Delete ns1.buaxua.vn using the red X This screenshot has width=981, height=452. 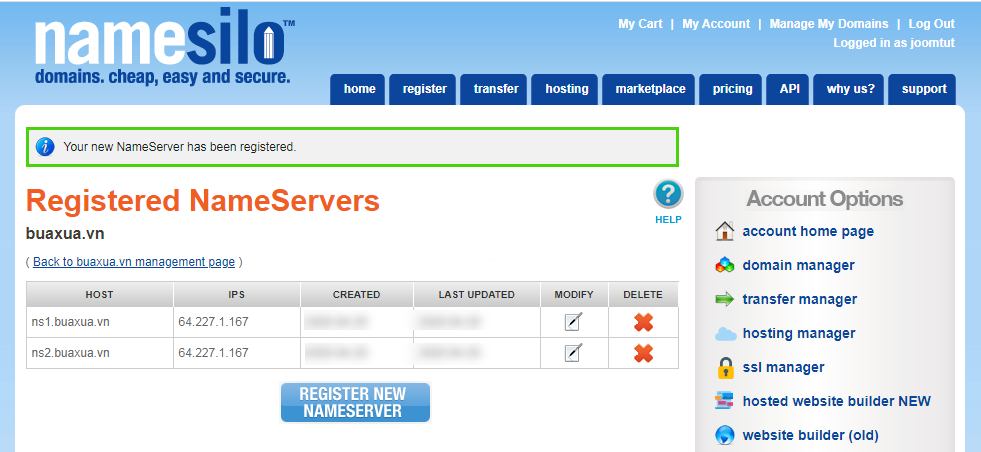click(643, 322)
